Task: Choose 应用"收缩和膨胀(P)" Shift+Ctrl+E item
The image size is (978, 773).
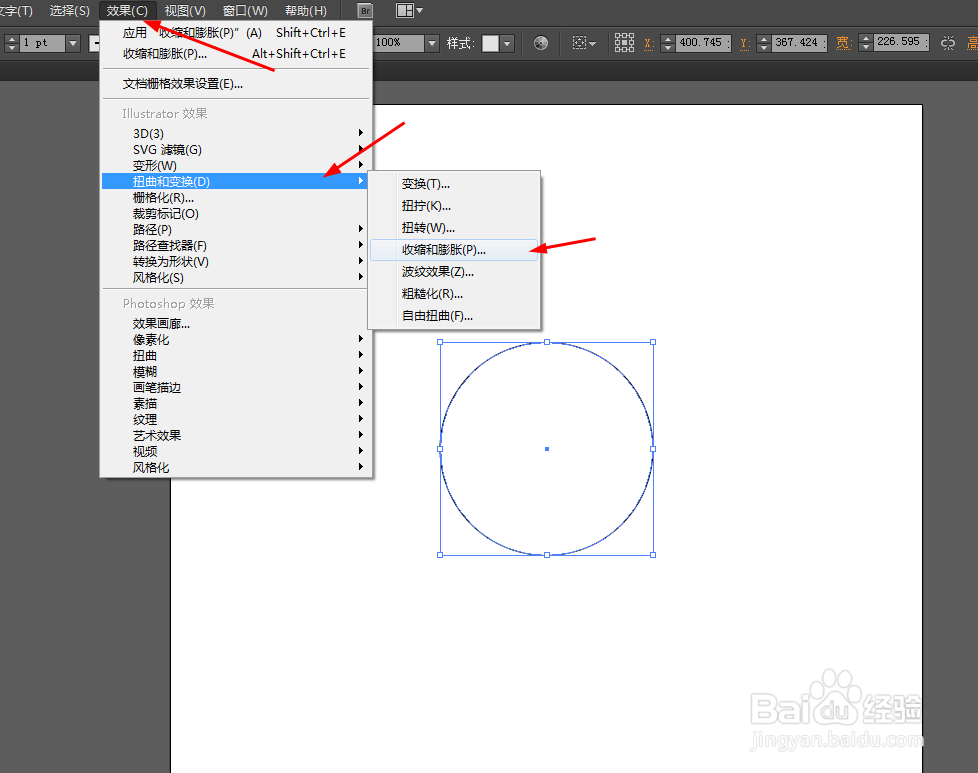Action: (236, 32)
